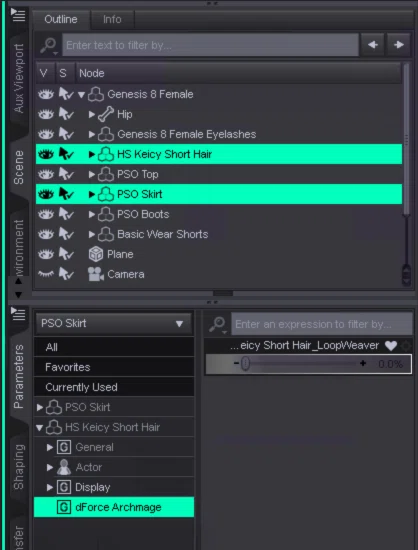The width and height of the screenshot is (418, 550).
Task: Show Favorites parameters category
Action: click(114, 367)
